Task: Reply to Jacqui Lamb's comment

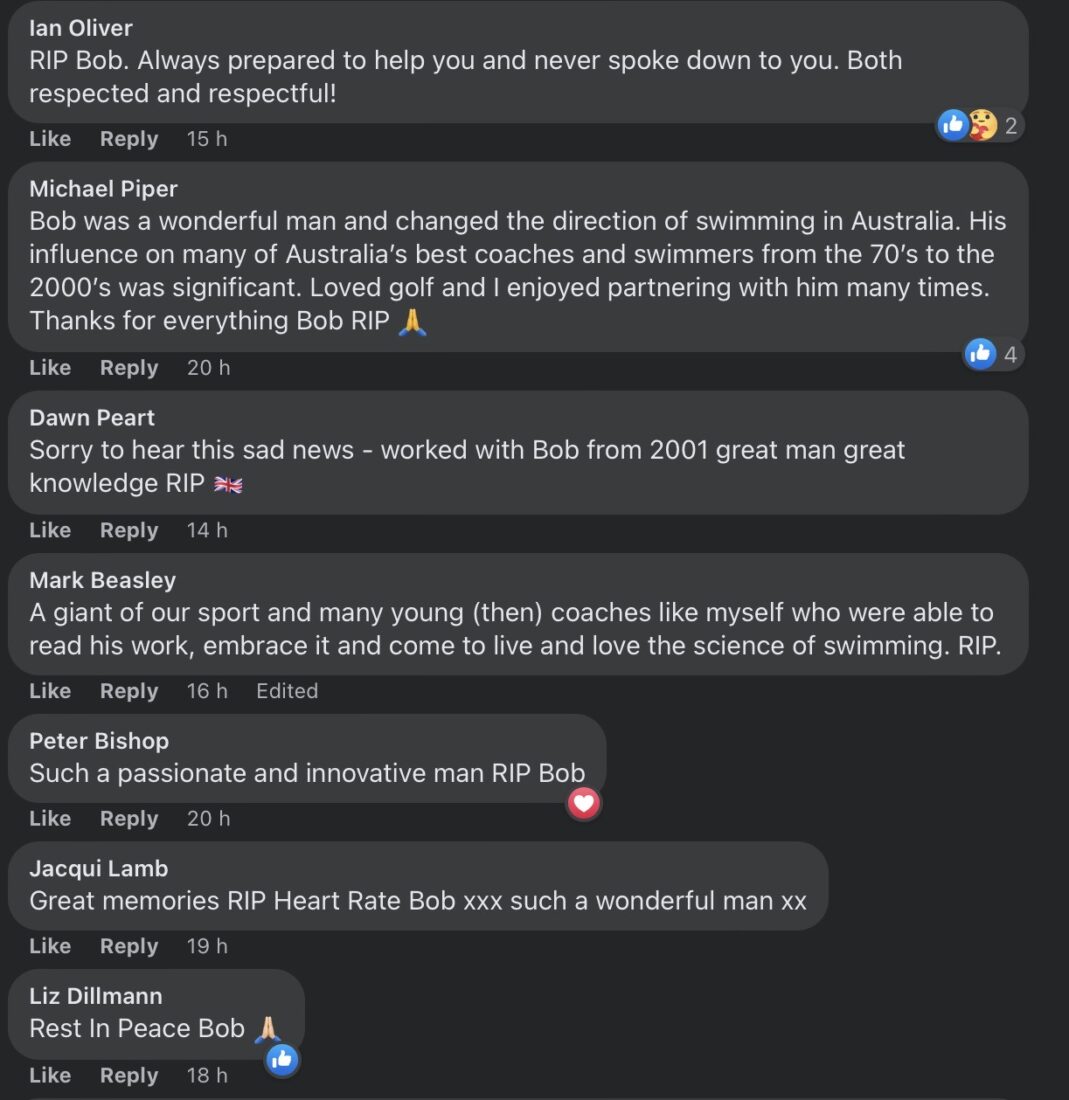Action: pos(129,946)
